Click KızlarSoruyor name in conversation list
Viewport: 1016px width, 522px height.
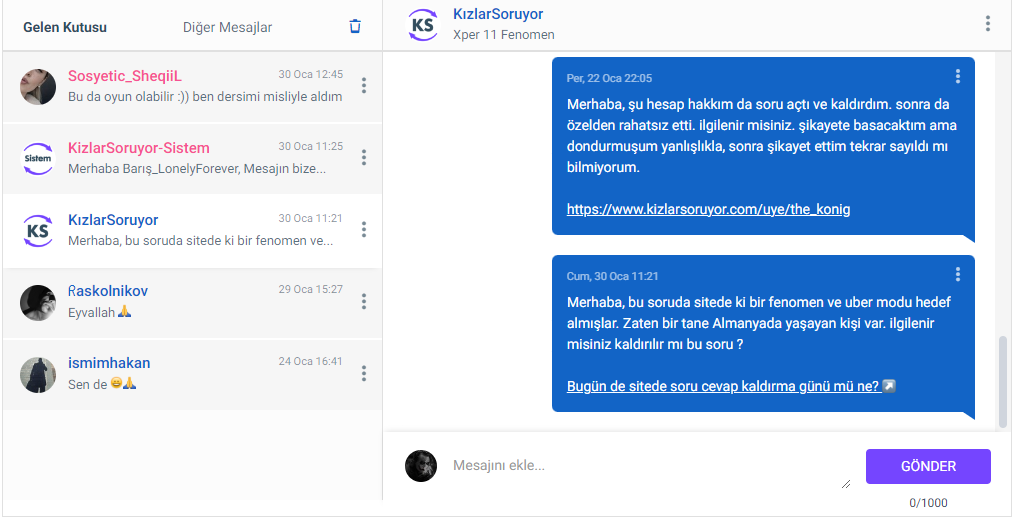(113, 220)
